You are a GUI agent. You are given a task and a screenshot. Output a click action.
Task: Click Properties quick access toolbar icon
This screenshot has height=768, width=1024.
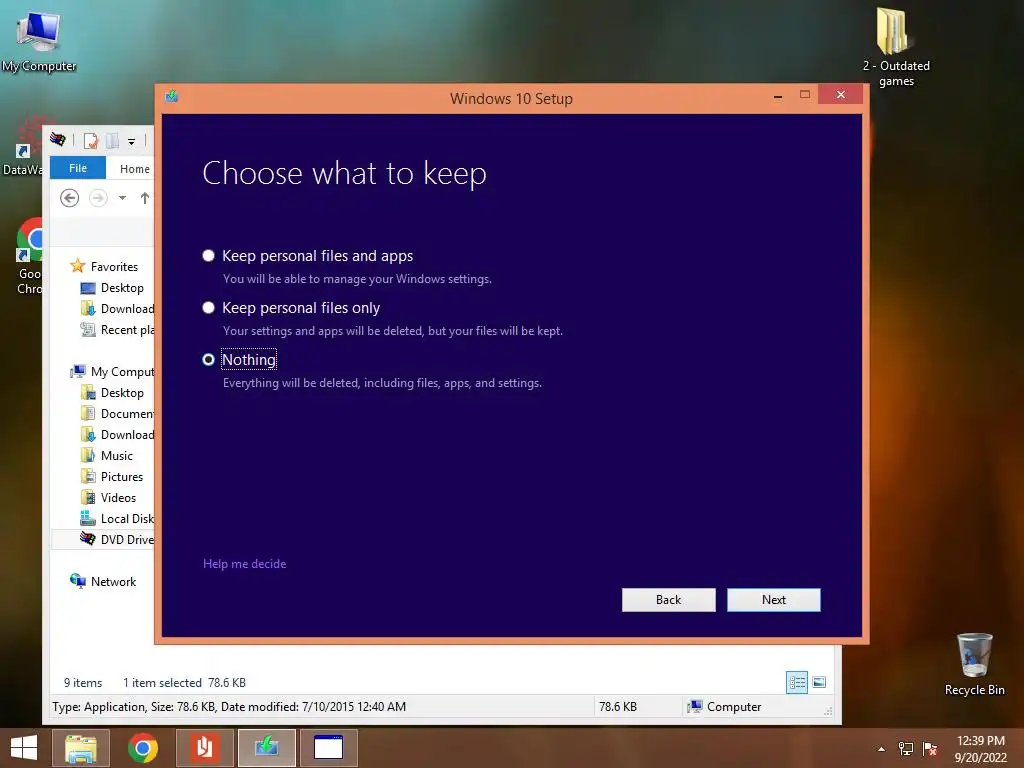[x=91, y=140]
